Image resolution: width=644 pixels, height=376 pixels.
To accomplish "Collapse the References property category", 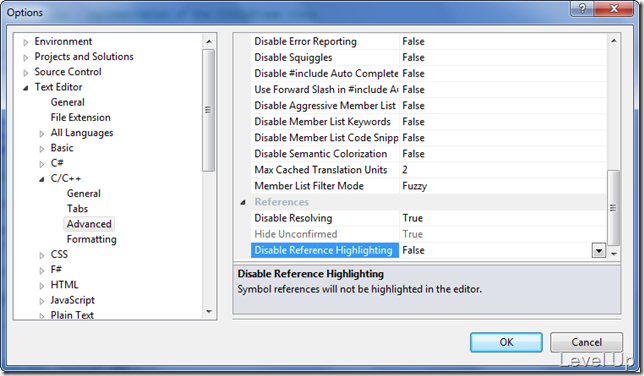I will pos(243,202).
